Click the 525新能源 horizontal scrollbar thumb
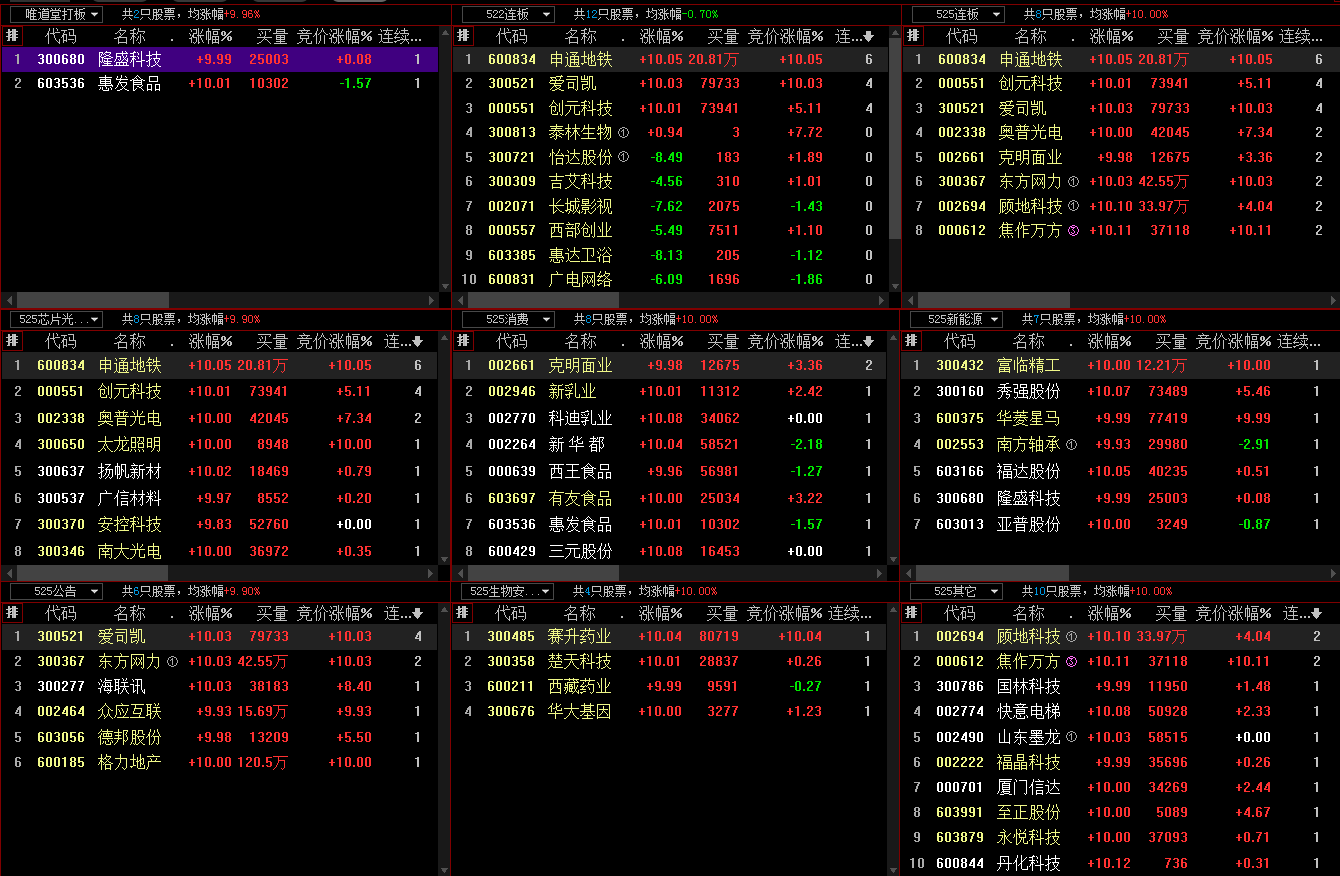 [992, 573]
